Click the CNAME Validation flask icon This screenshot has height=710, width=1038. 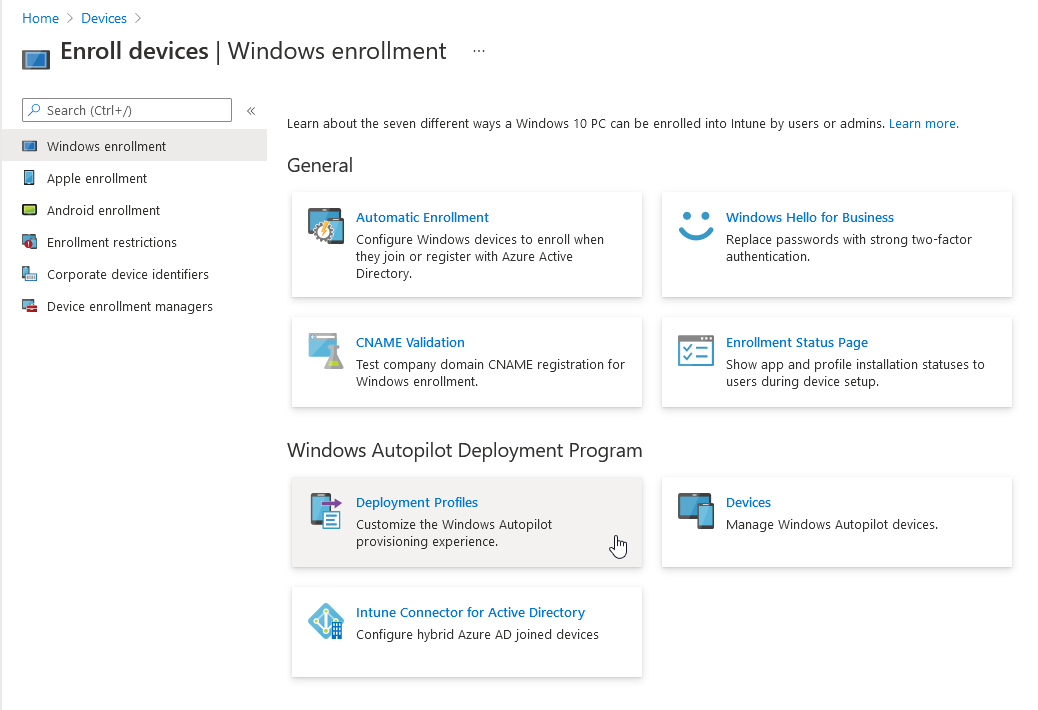coord(326,351)
